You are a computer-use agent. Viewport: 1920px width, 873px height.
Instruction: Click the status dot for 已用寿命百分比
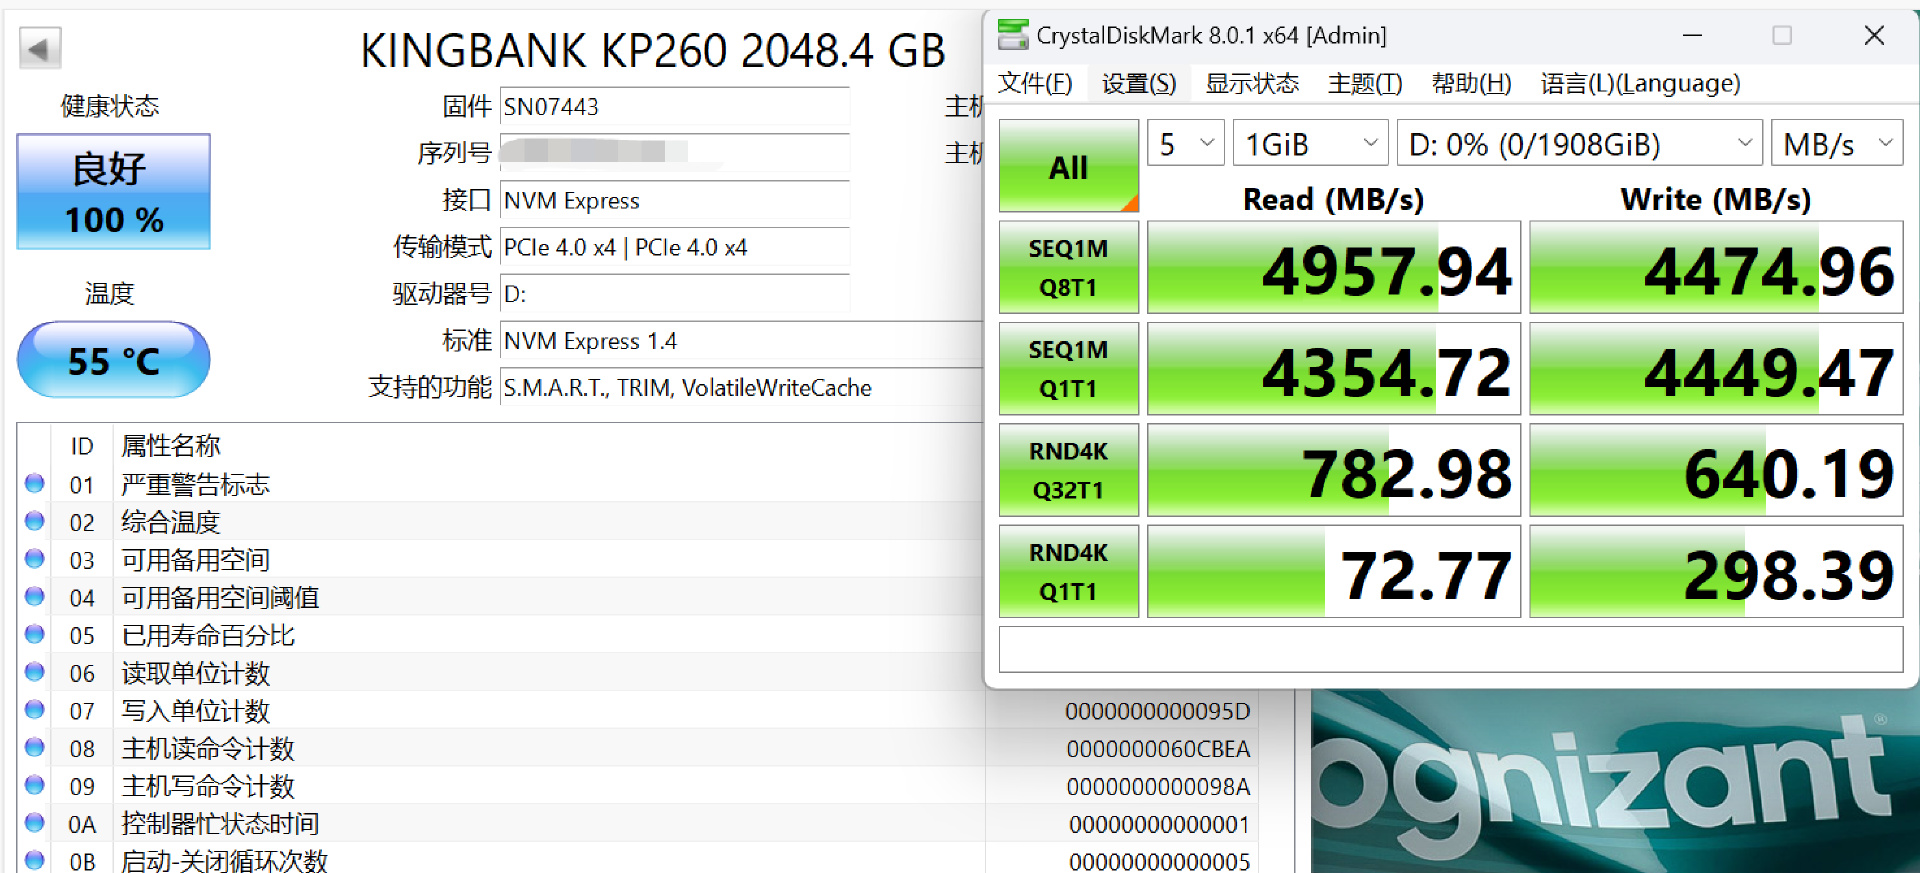point(35,634)
